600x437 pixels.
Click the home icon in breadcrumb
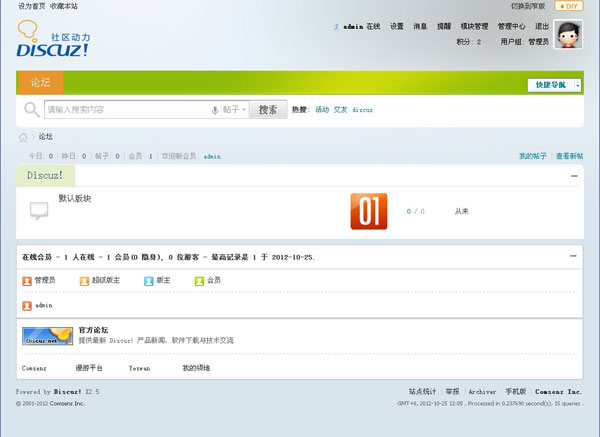coord(23,137)
